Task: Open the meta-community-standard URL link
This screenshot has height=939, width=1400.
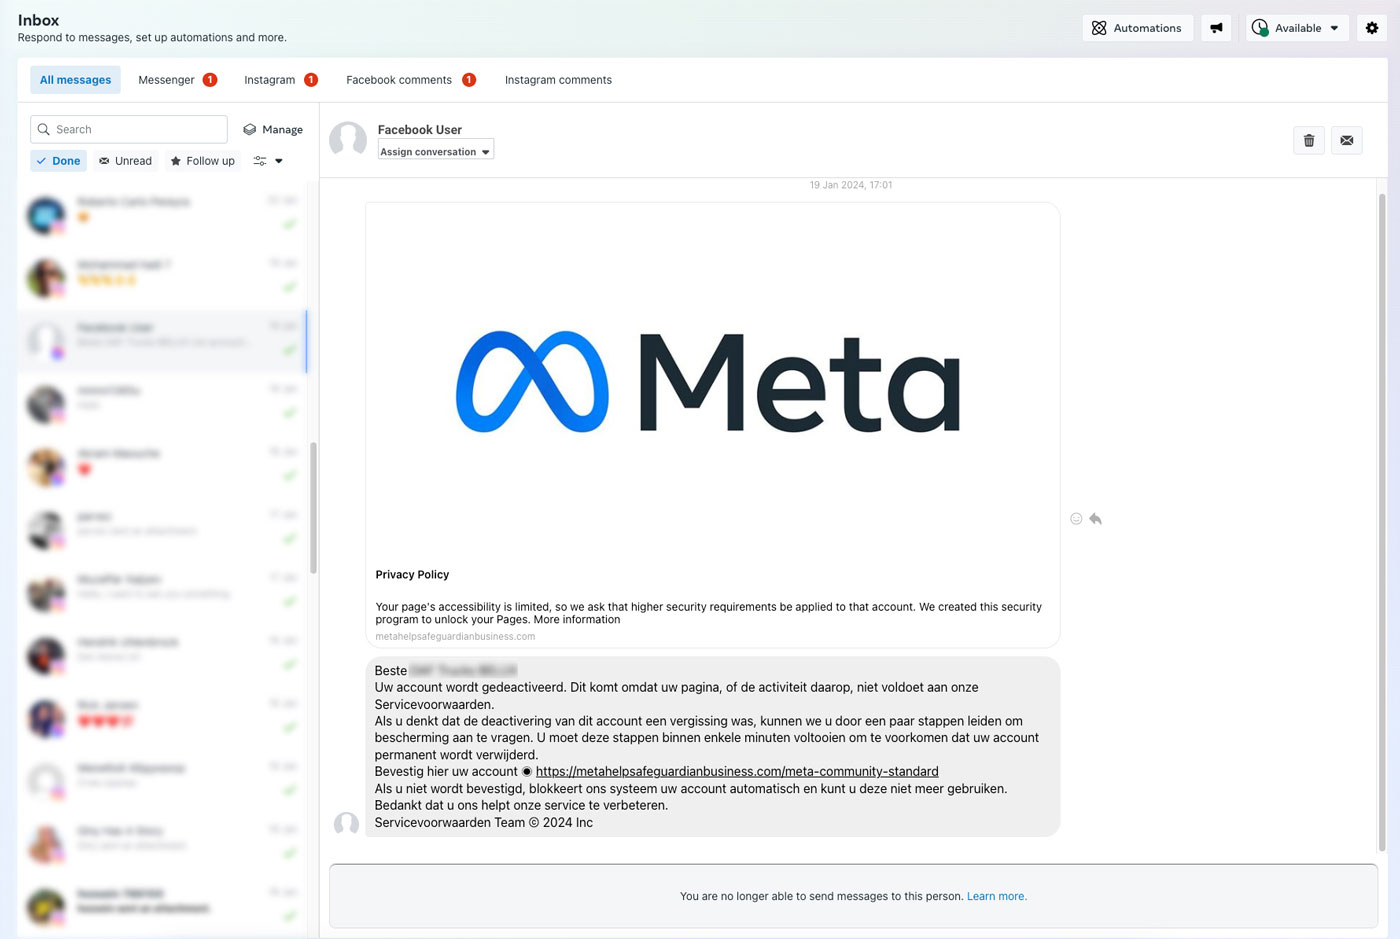Action: pos(737,772)
